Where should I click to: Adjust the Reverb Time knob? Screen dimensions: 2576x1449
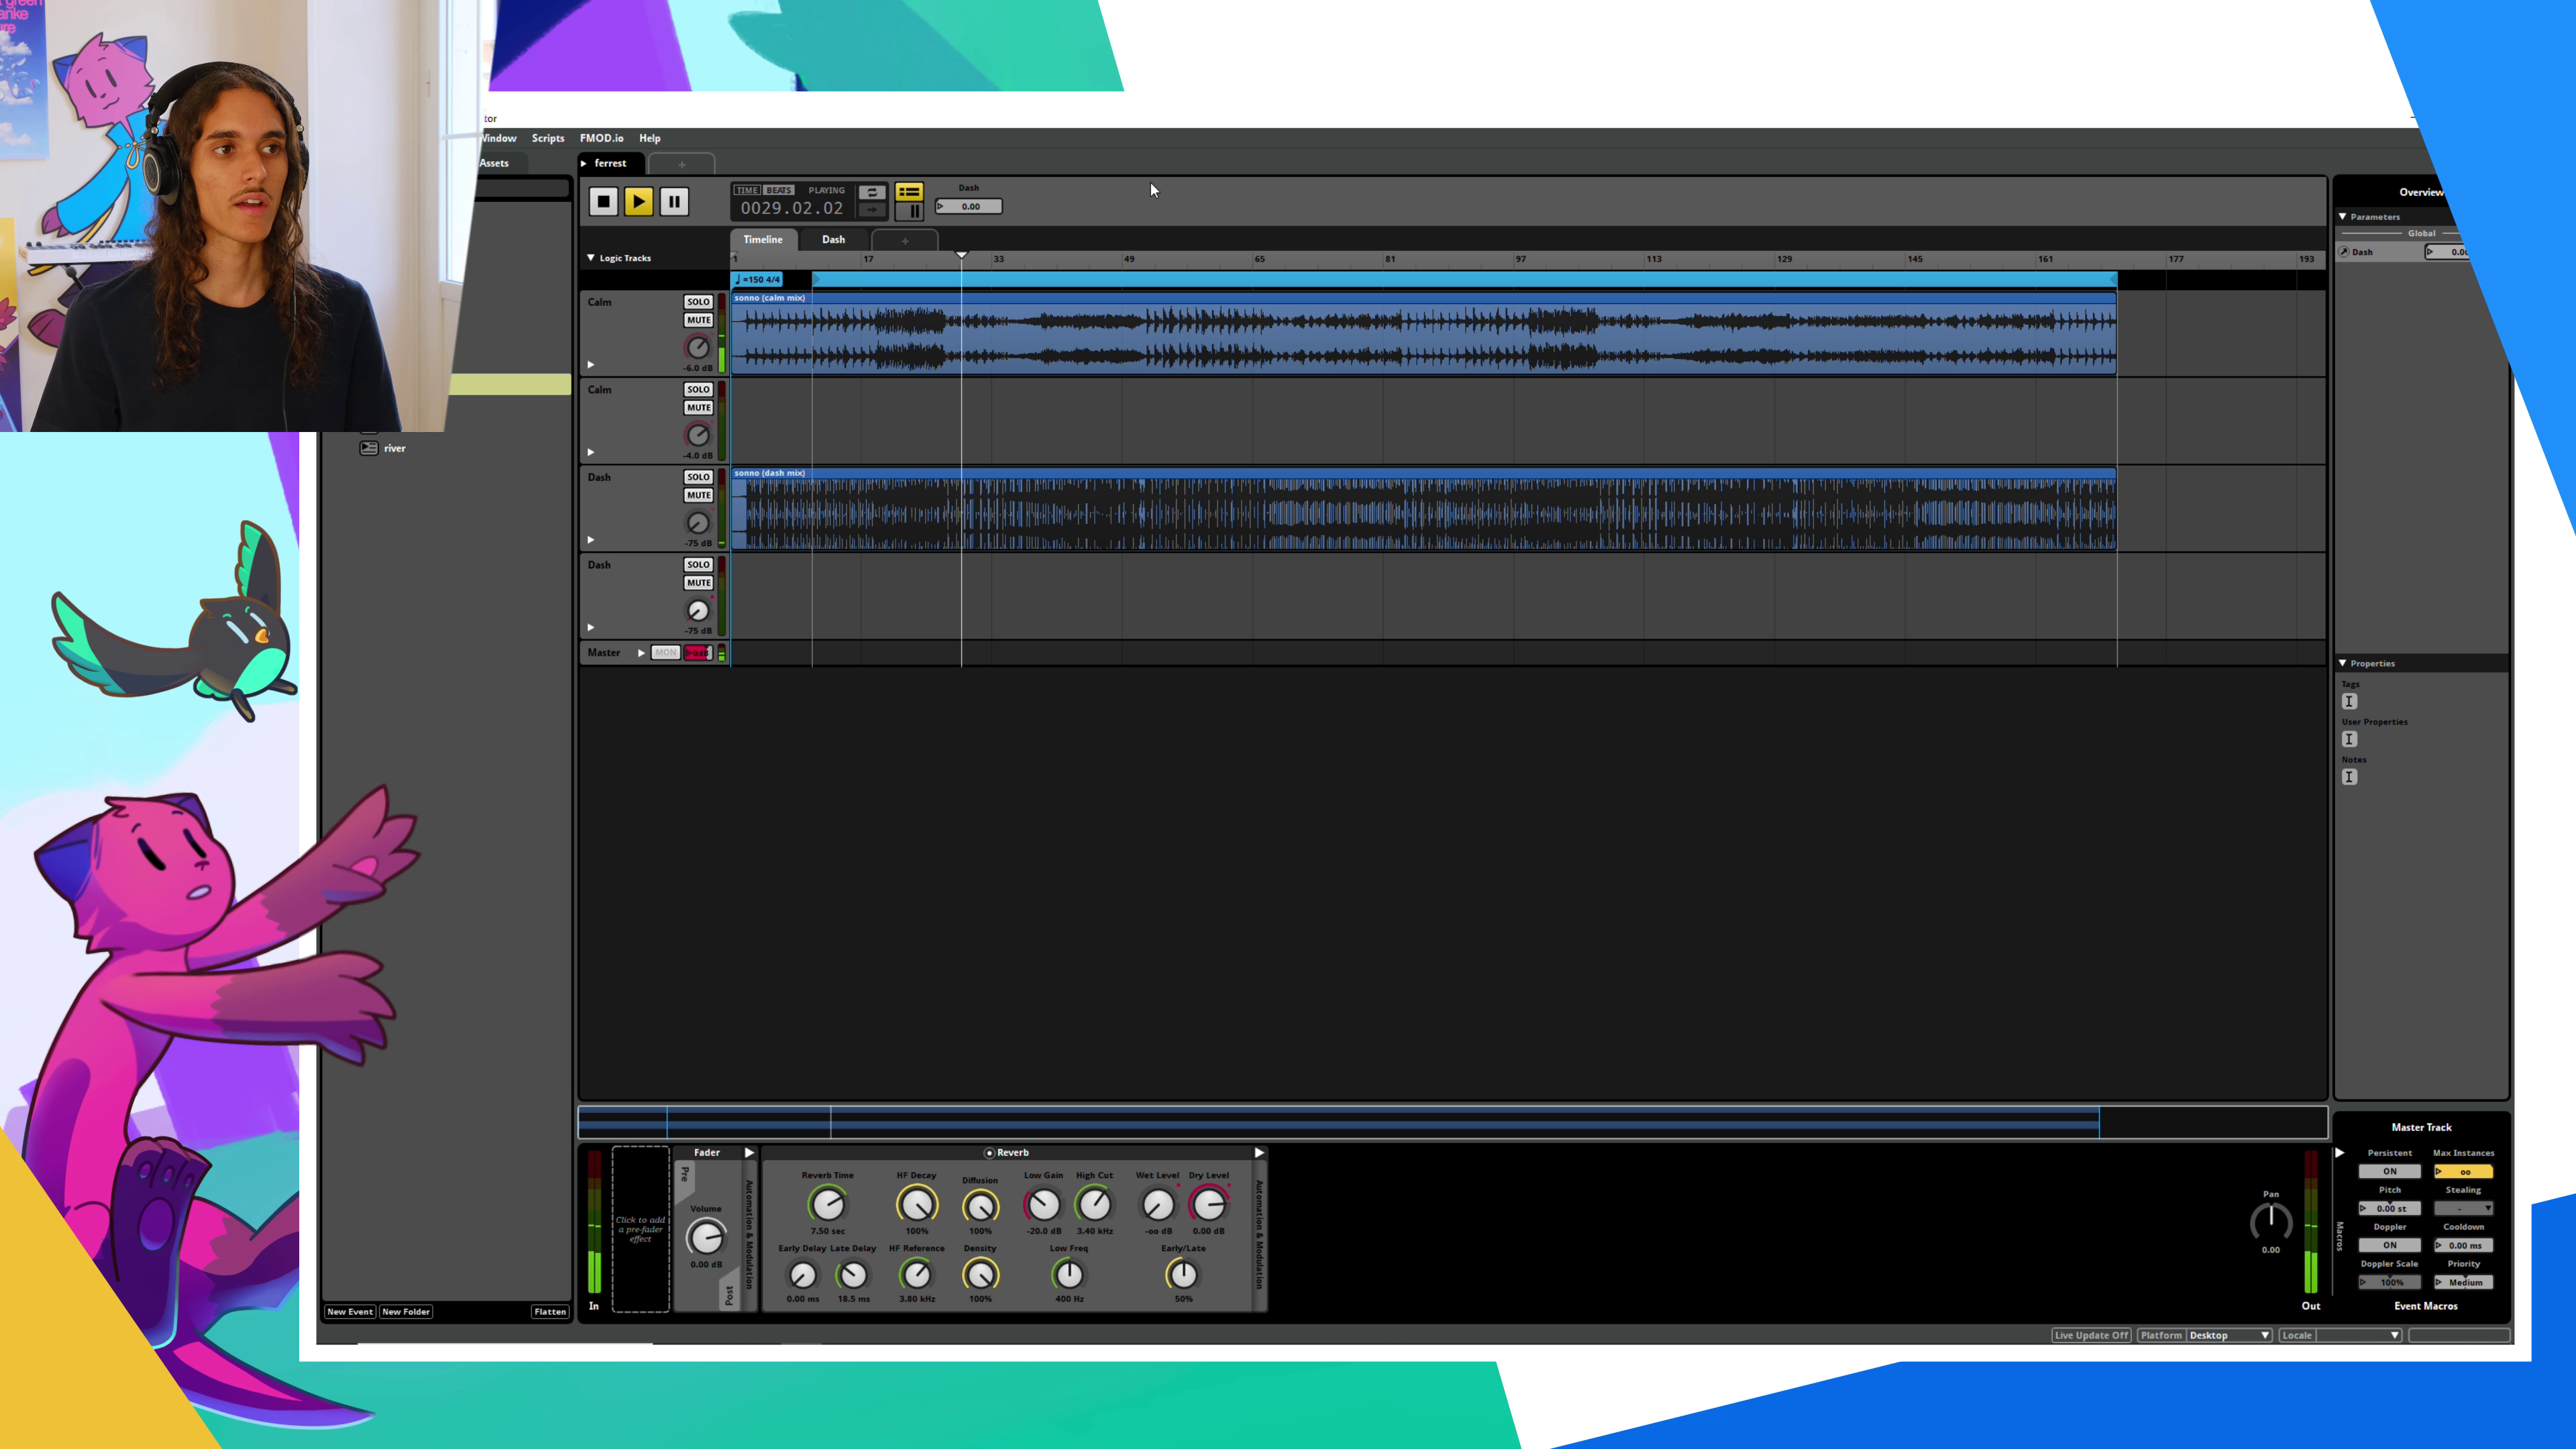click(827, 1204)
